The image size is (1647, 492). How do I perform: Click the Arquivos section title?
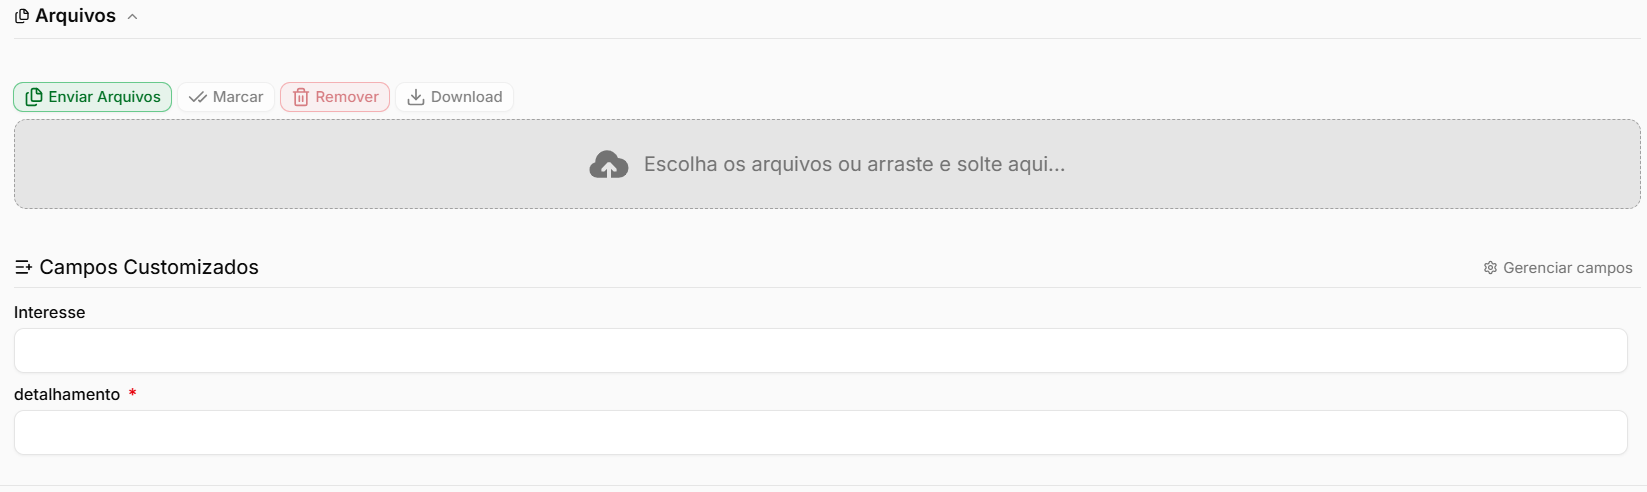tap(75, 16)
